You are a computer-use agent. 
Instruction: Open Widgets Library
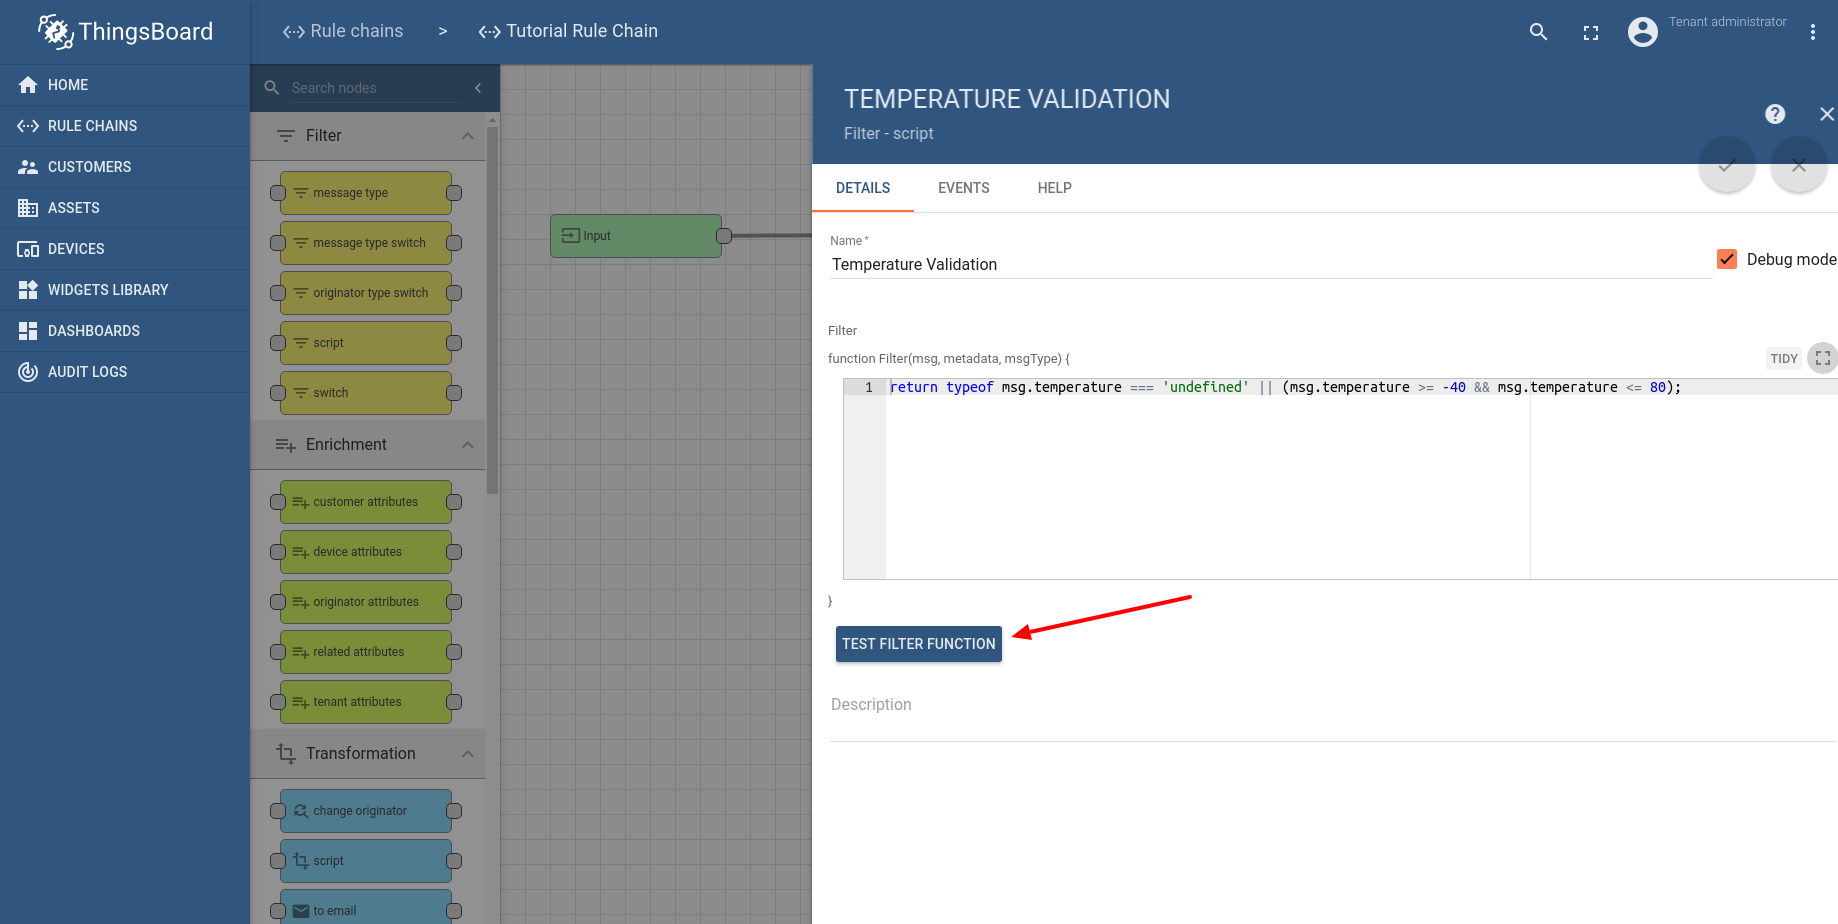click(125, 290)
